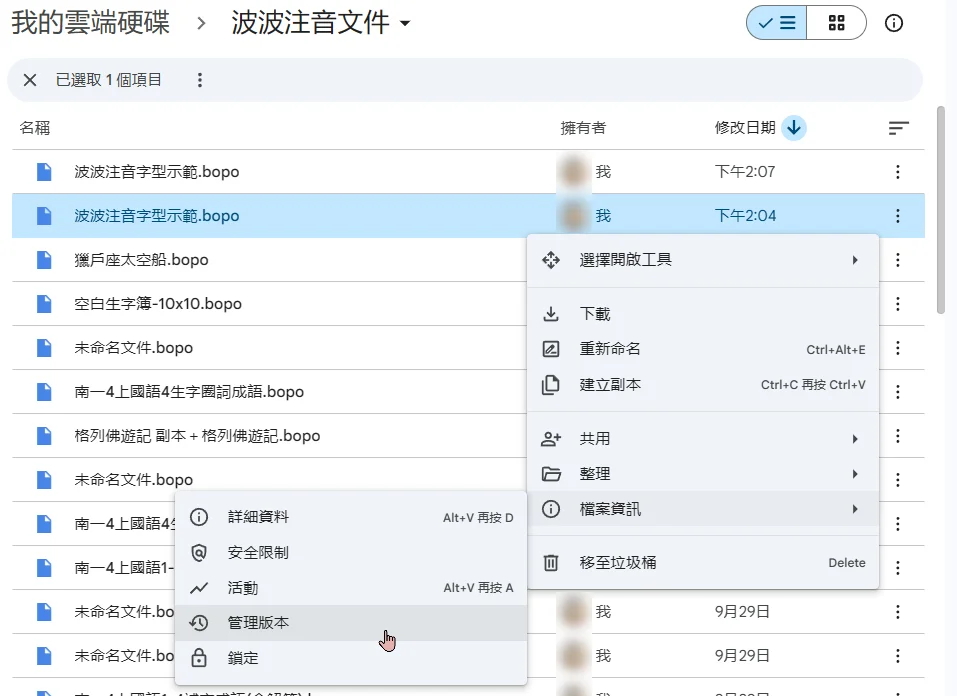Choose 選擇開啟工具 from context menu

coord(702,260)
